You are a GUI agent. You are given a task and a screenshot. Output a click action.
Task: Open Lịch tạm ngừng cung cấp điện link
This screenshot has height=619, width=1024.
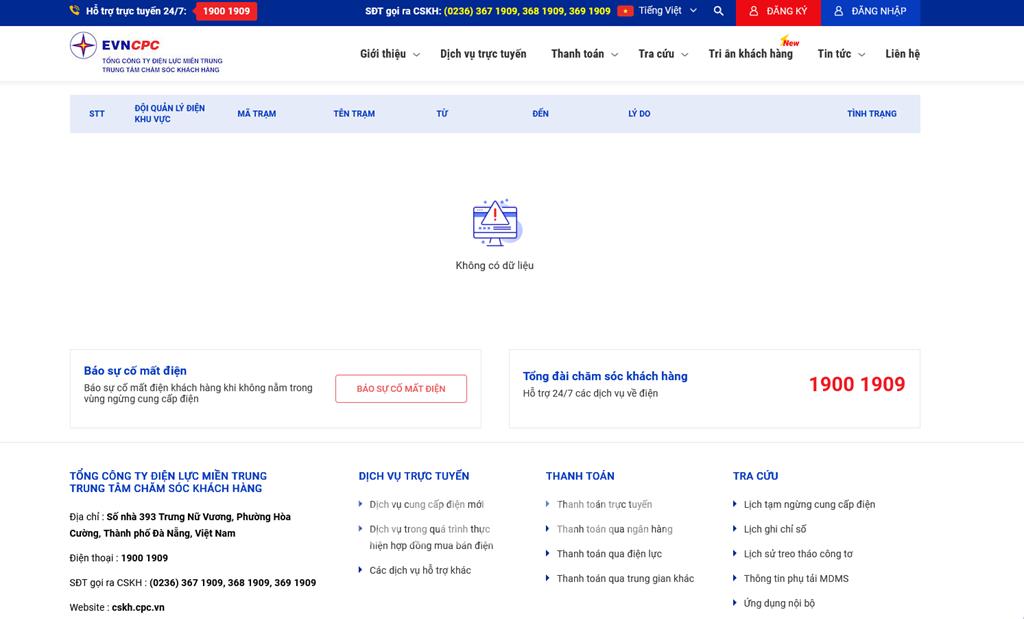[809, 504]
